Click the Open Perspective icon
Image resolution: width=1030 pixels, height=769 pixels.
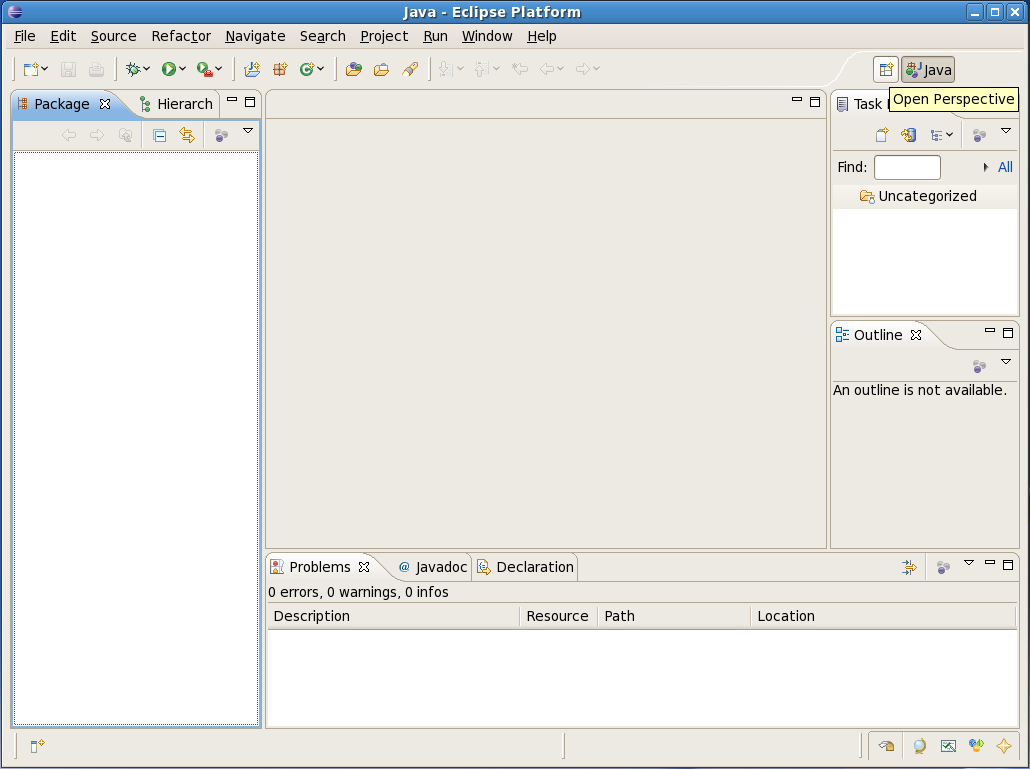coord(885,69)
